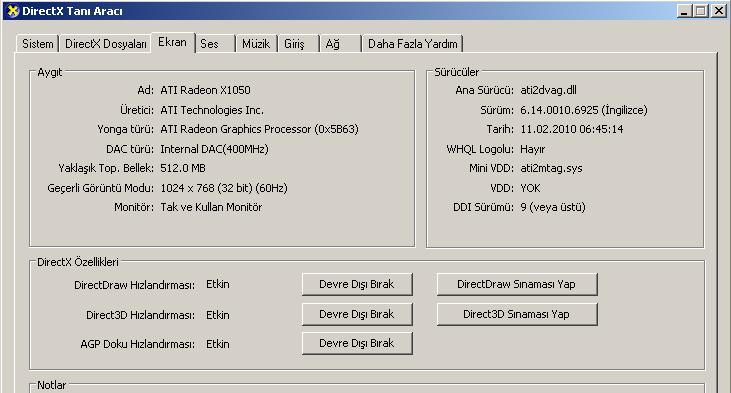Close the DirectX Tanı Aracı window
731x393 pixels.
pos(718,11)
